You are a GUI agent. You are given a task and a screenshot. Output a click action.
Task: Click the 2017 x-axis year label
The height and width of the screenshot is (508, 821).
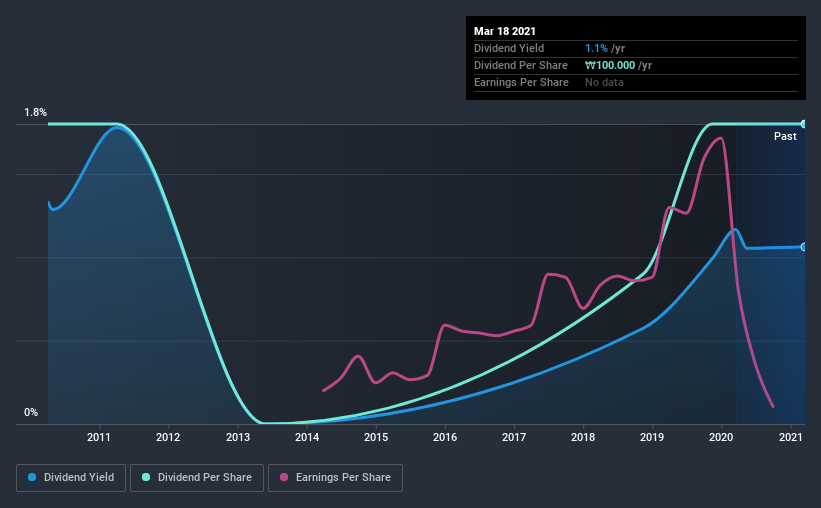(x=514, y=437)
